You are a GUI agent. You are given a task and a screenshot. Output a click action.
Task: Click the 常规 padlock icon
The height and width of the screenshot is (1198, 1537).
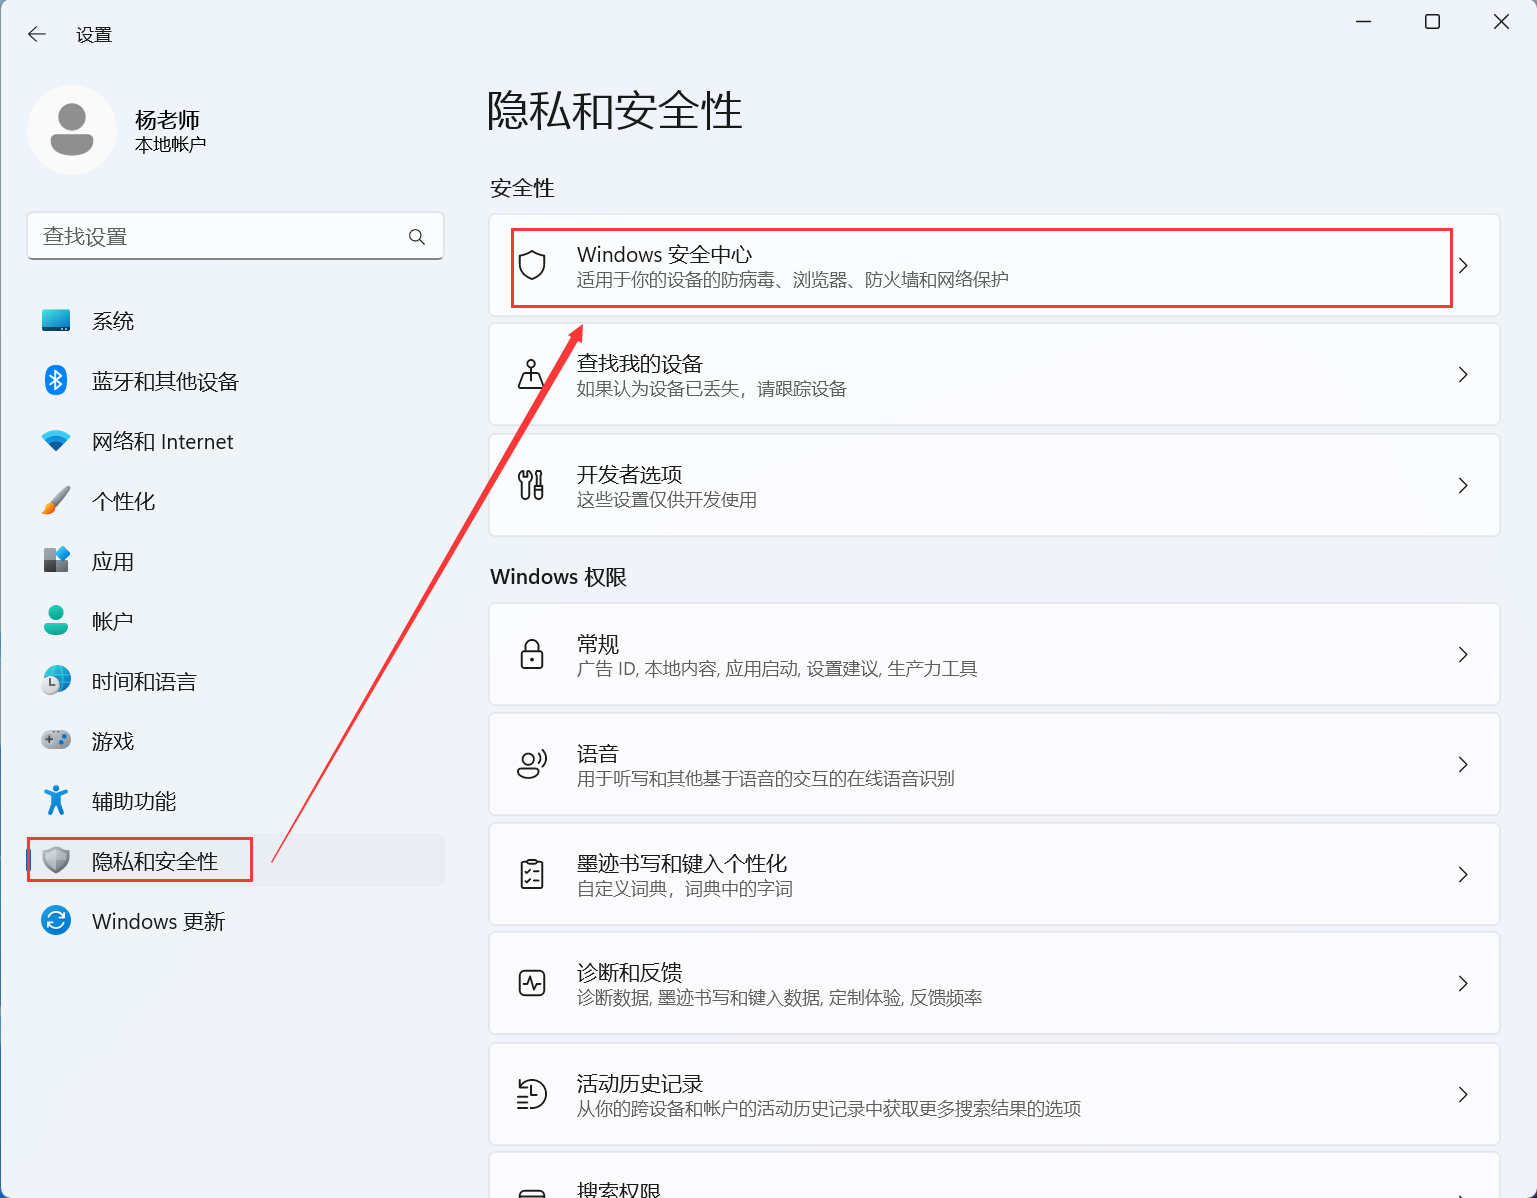[532, 654]
